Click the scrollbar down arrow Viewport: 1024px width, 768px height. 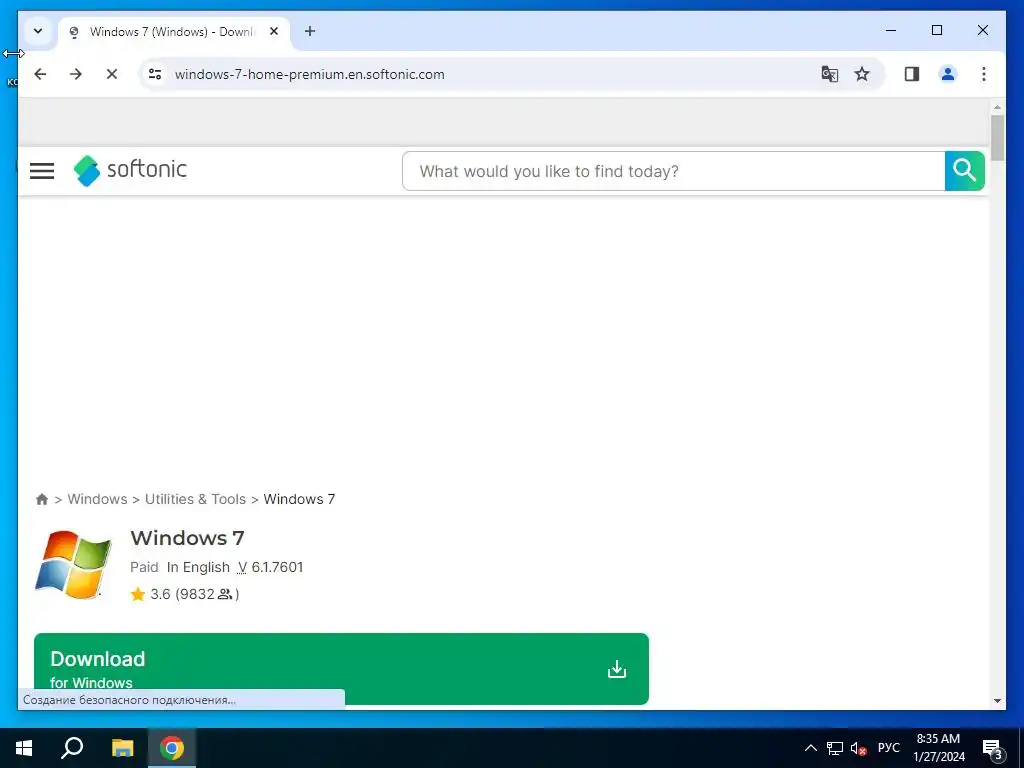click(x=997, y=701)
